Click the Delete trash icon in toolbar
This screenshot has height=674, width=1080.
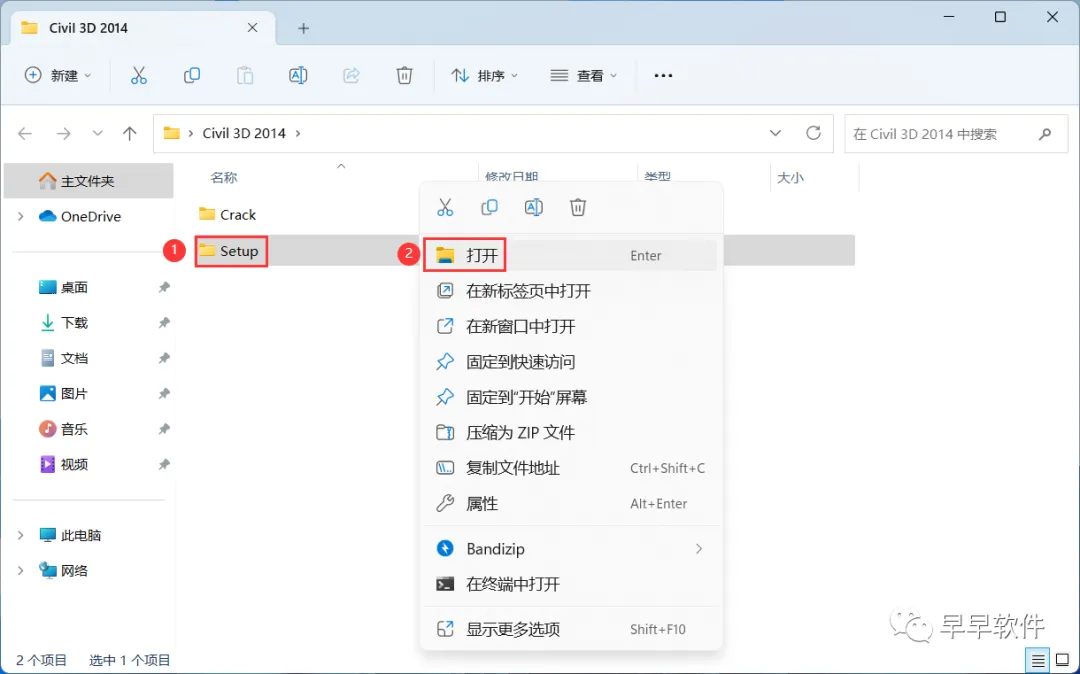click(x=404, y=75)
